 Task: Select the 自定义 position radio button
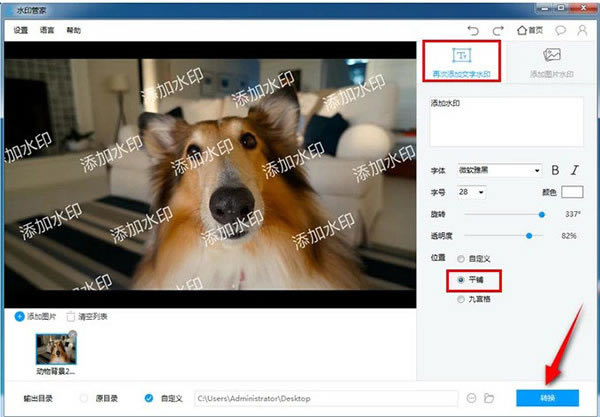click(459, 261)
